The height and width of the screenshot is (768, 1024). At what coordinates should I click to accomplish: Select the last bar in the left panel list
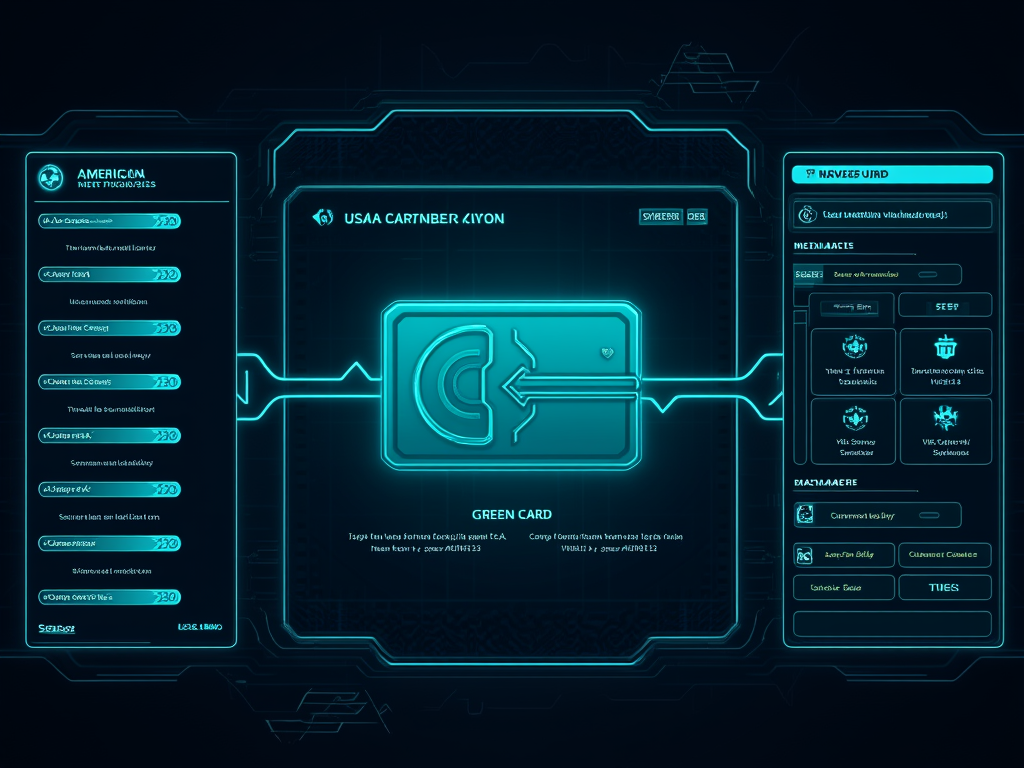(x=109, y=597)
